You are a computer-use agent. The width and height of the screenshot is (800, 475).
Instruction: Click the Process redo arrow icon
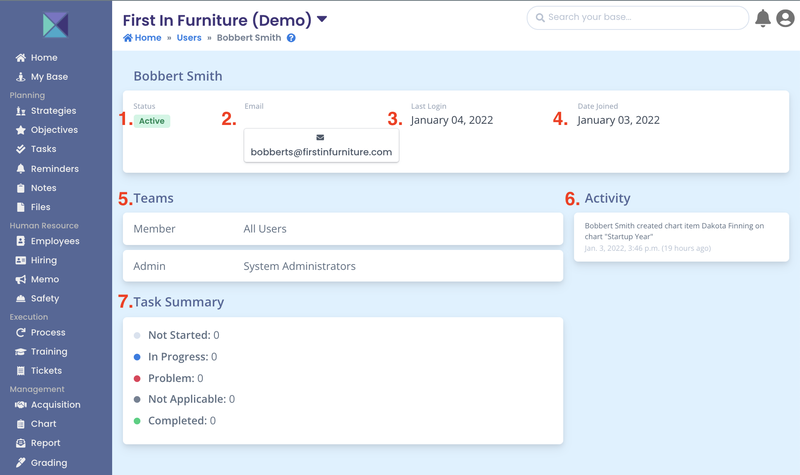tap(20, 333)
